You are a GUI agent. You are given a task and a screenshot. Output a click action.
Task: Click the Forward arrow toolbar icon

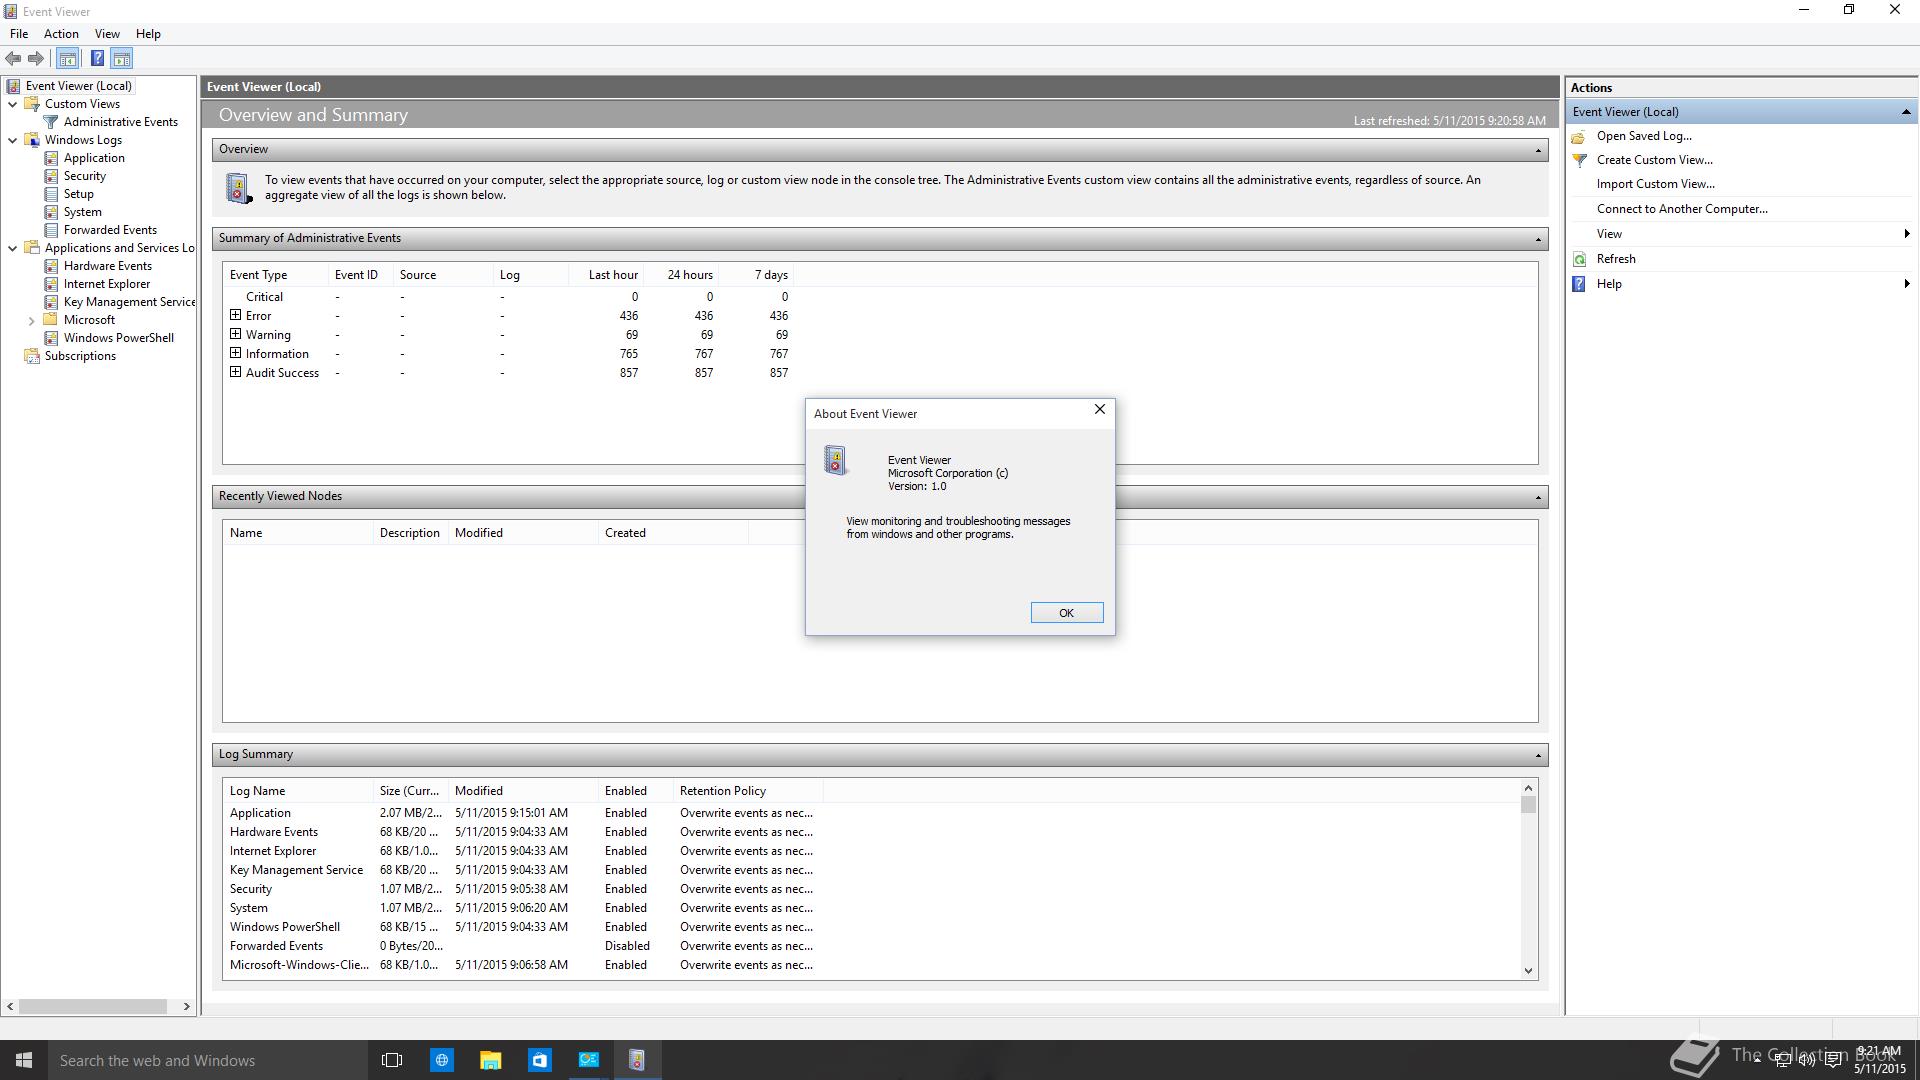pos(36,59)
